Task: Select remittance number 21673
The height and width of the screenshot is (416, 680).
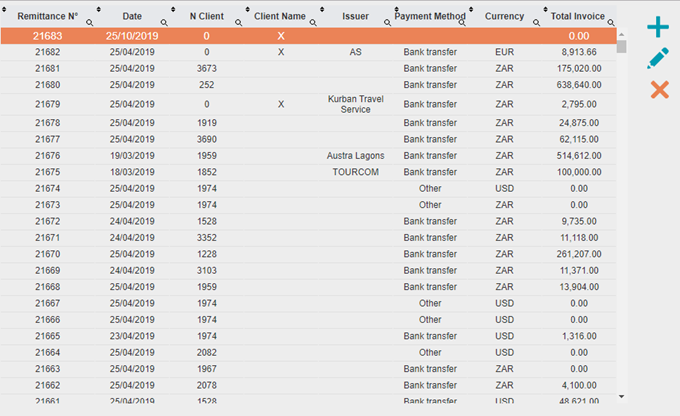Action: 48,205
